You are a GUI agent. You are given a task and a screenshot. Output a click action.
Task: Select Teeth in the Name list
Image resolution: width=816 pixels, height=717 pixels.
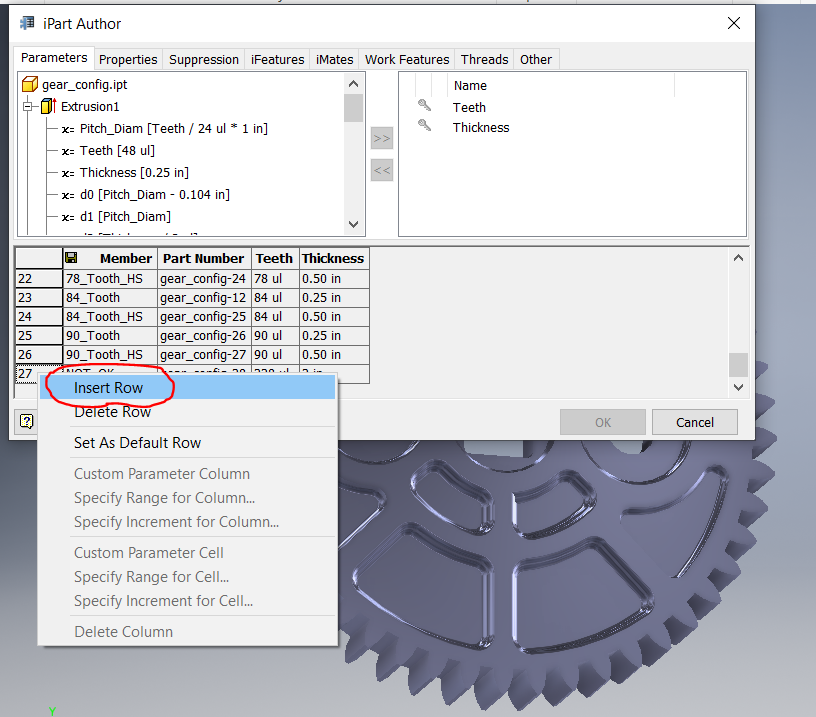[x=469, y=107]
